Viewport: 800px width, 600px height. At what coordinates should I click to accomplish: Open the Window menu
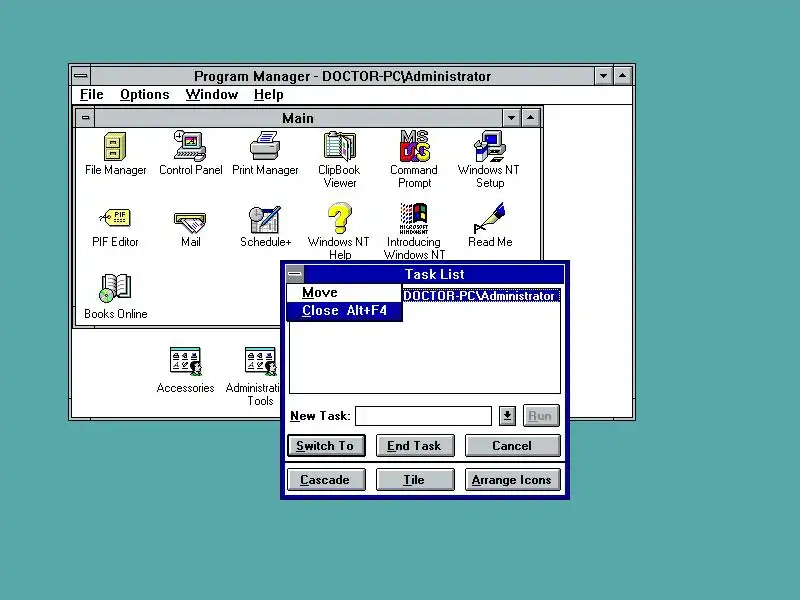pyautogui.click(x=212, y=94)
